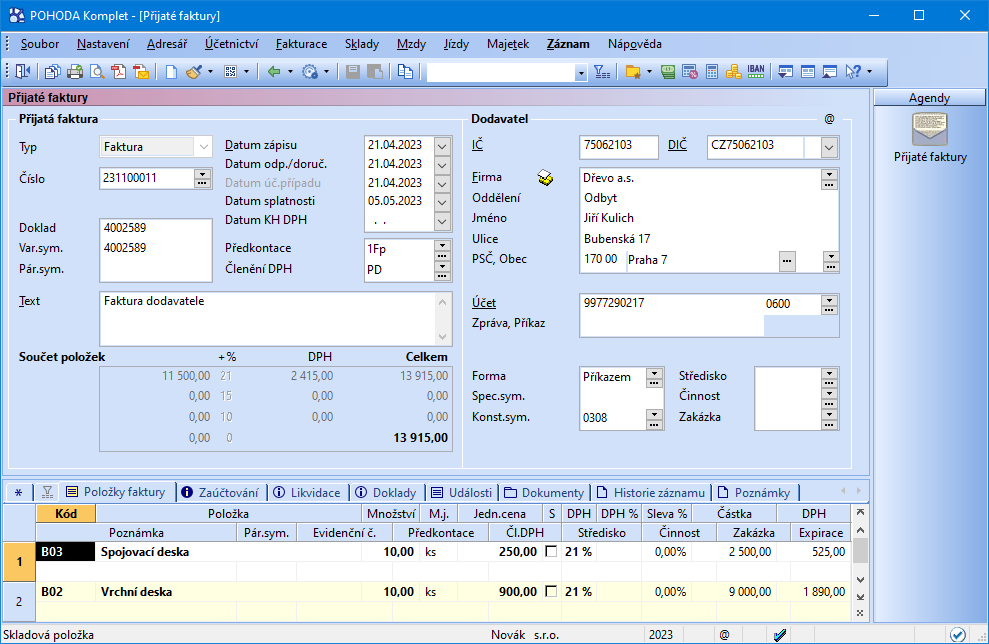Click the gear settings toolbar icon
The image size is (989, 644).
tap(310, 72)
